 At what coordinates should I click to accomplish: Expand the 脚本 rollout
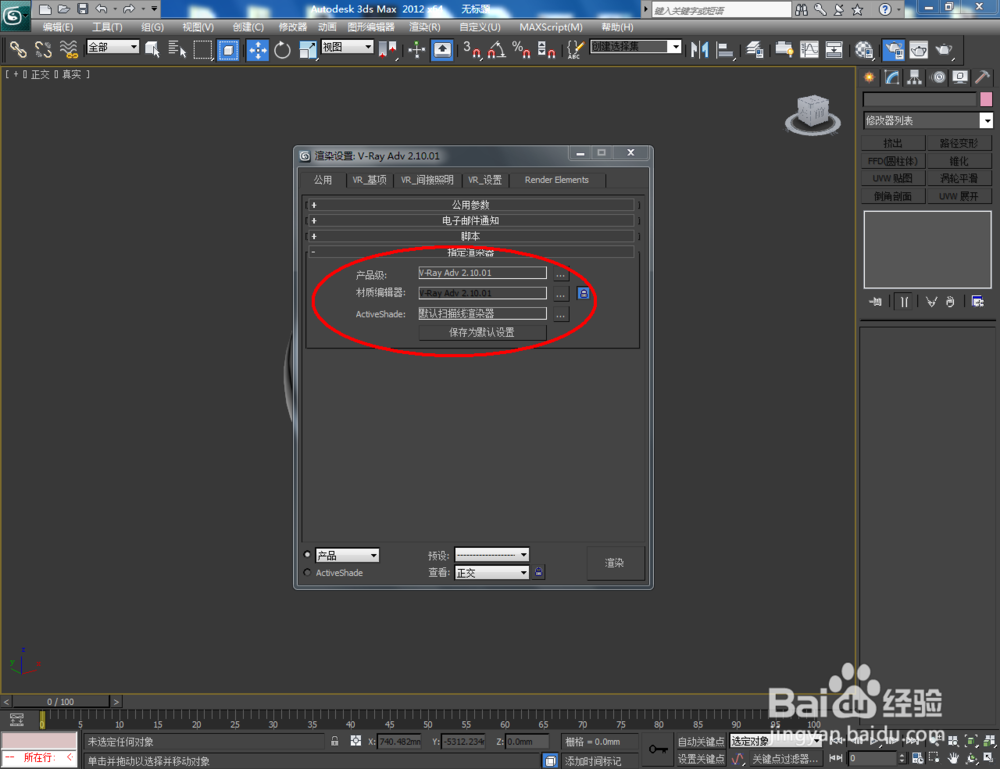point(471,236)
